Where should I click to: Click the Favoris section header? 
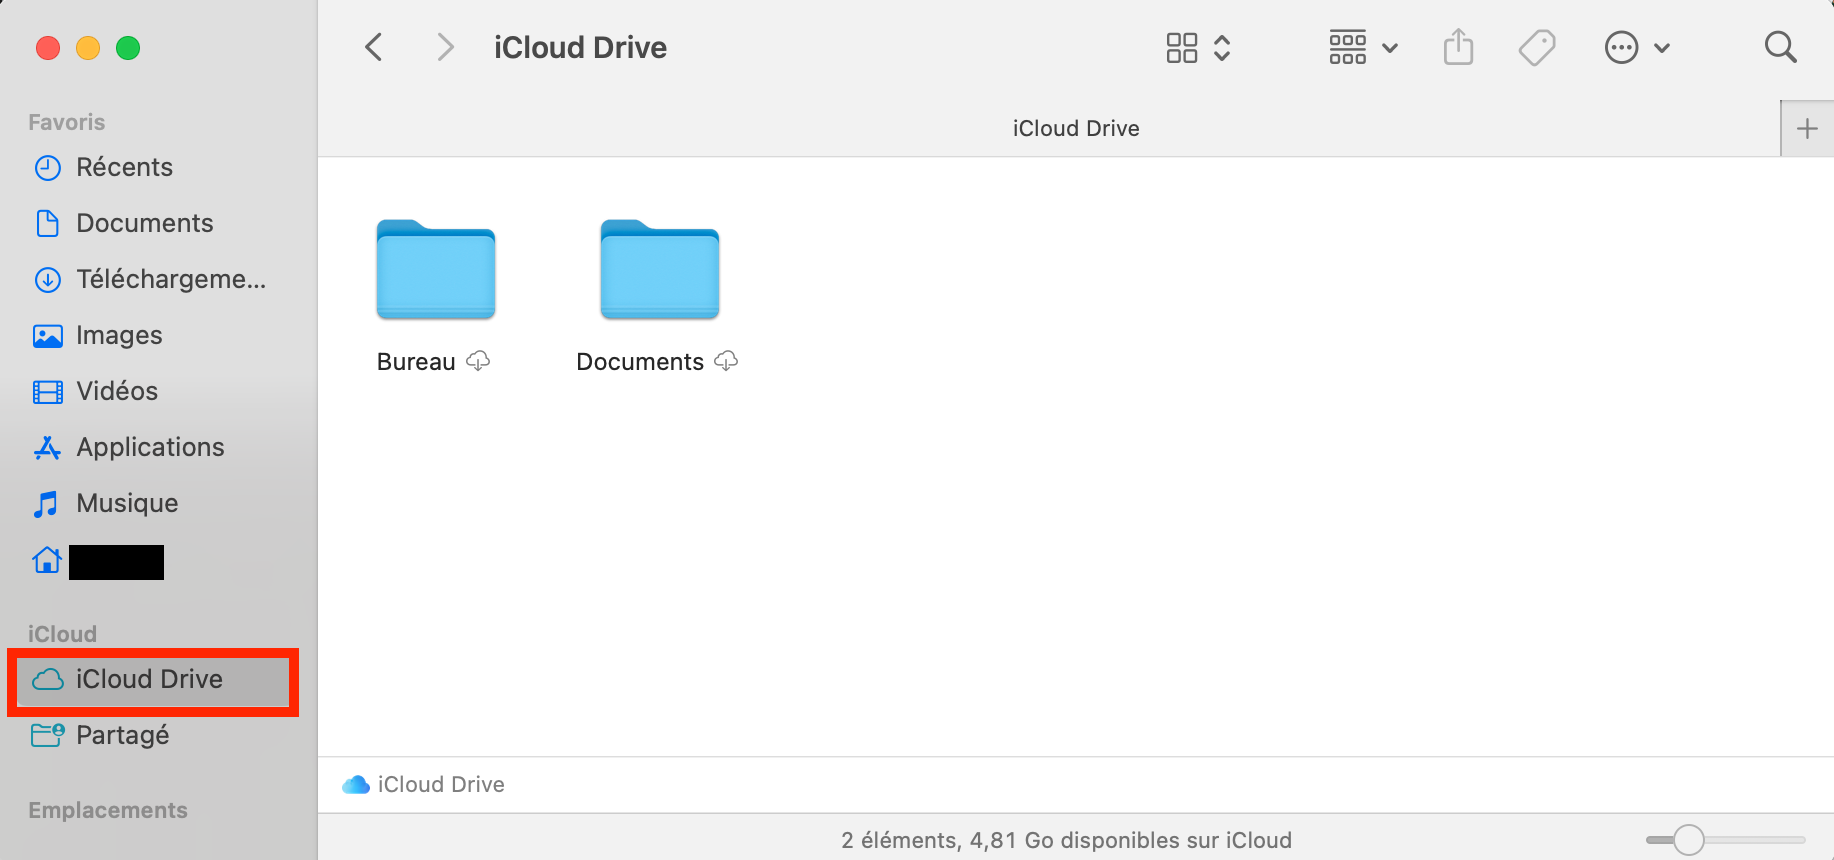(66, 122)
